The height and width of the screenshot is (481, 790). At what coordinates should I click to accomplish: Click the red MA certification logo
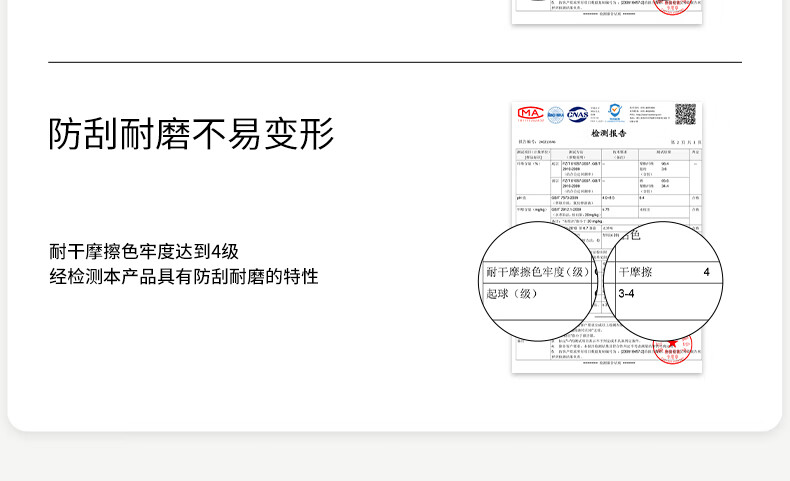coord(529,113)
